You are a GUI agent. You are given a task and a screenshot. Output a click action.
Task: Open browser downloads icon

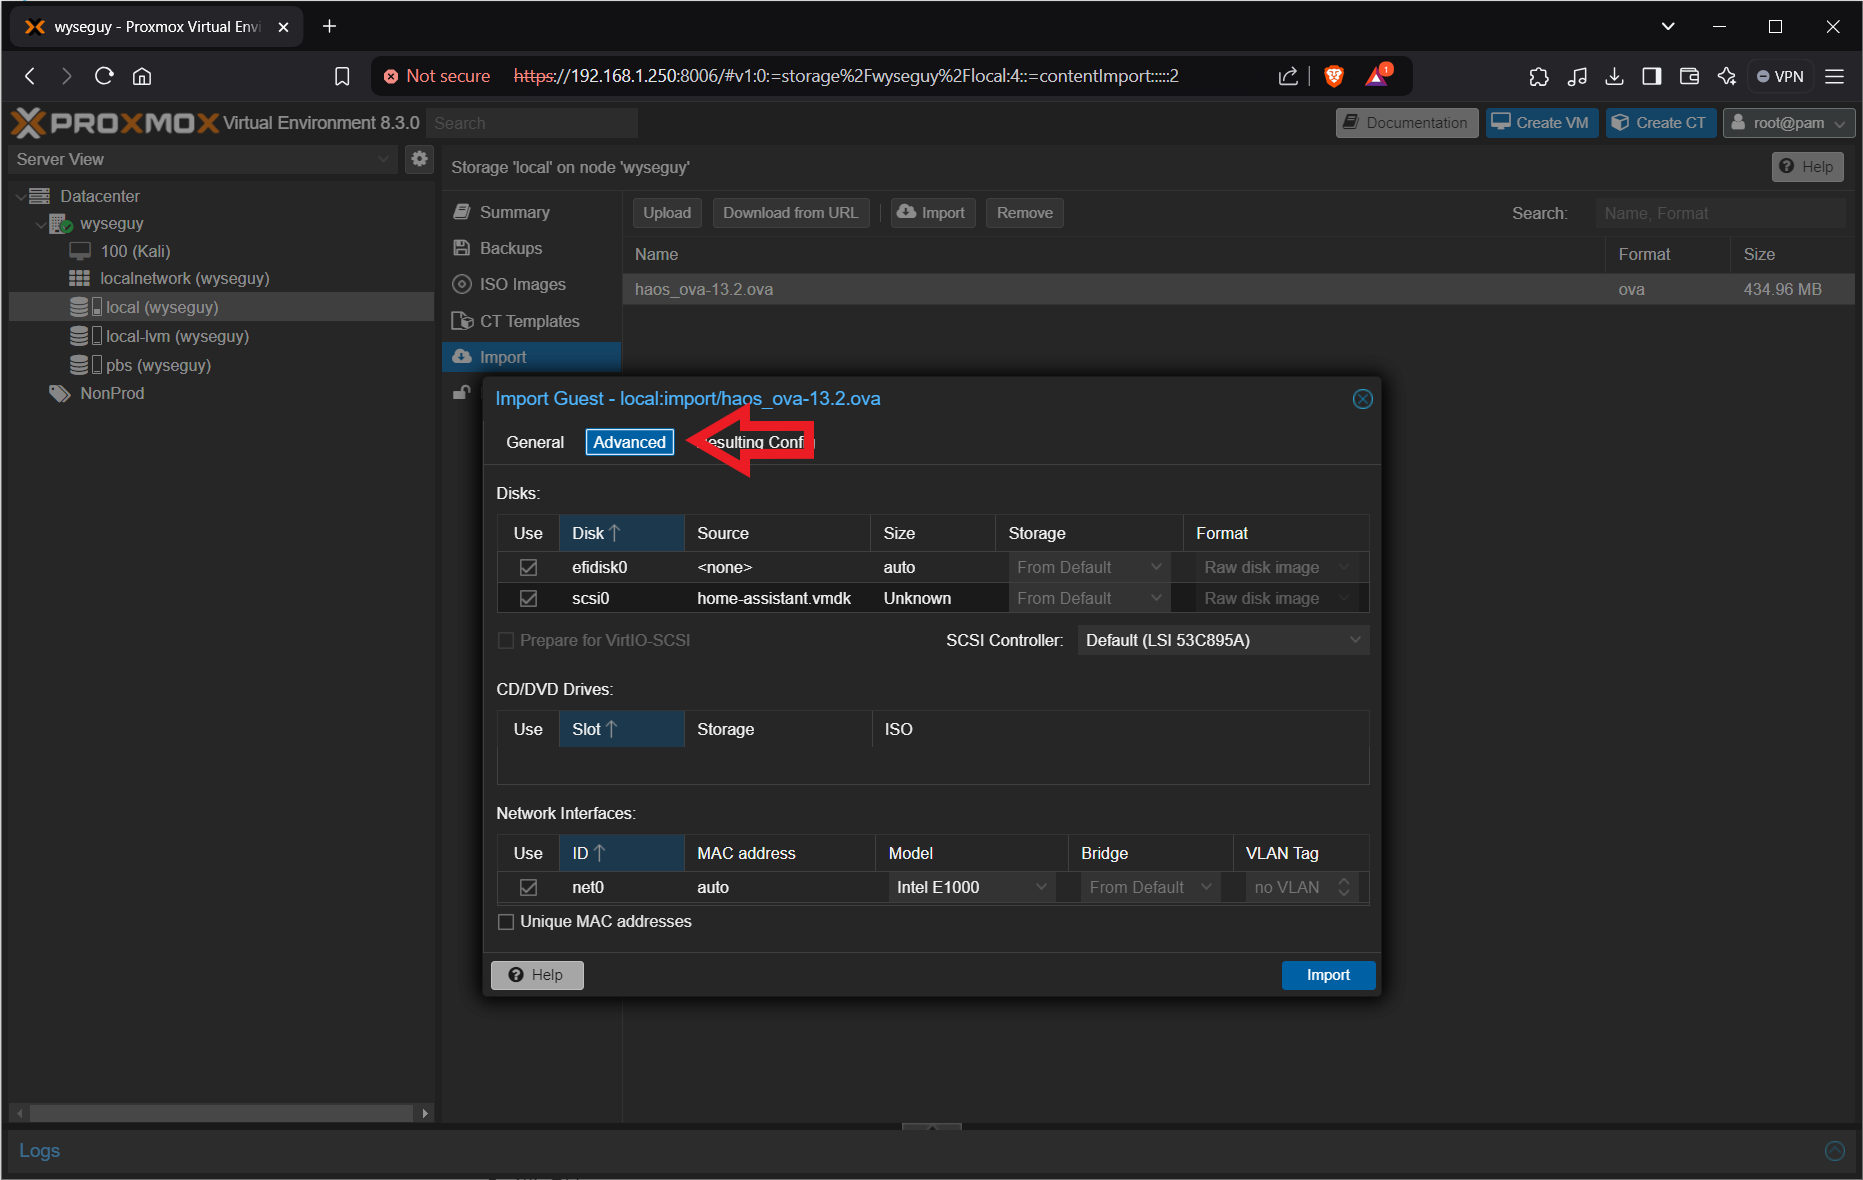pos(1614,76)
